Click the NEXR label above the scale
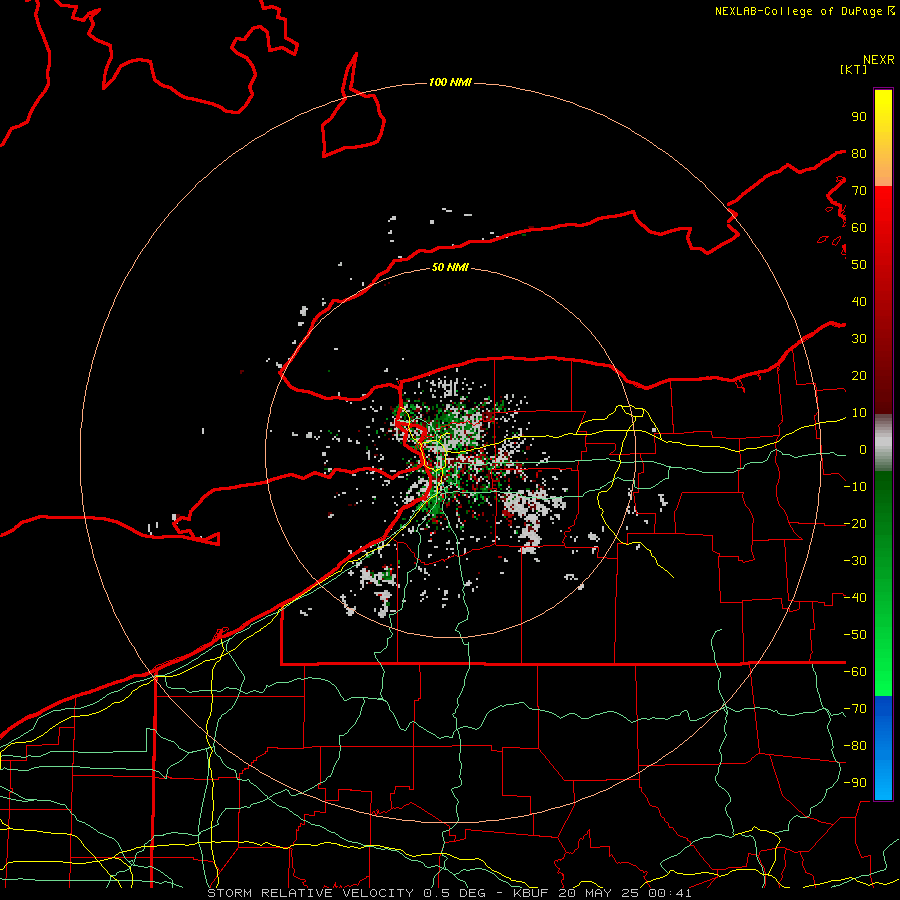The image size is (900, 900). pyautogui.click(x=878, y=60)
